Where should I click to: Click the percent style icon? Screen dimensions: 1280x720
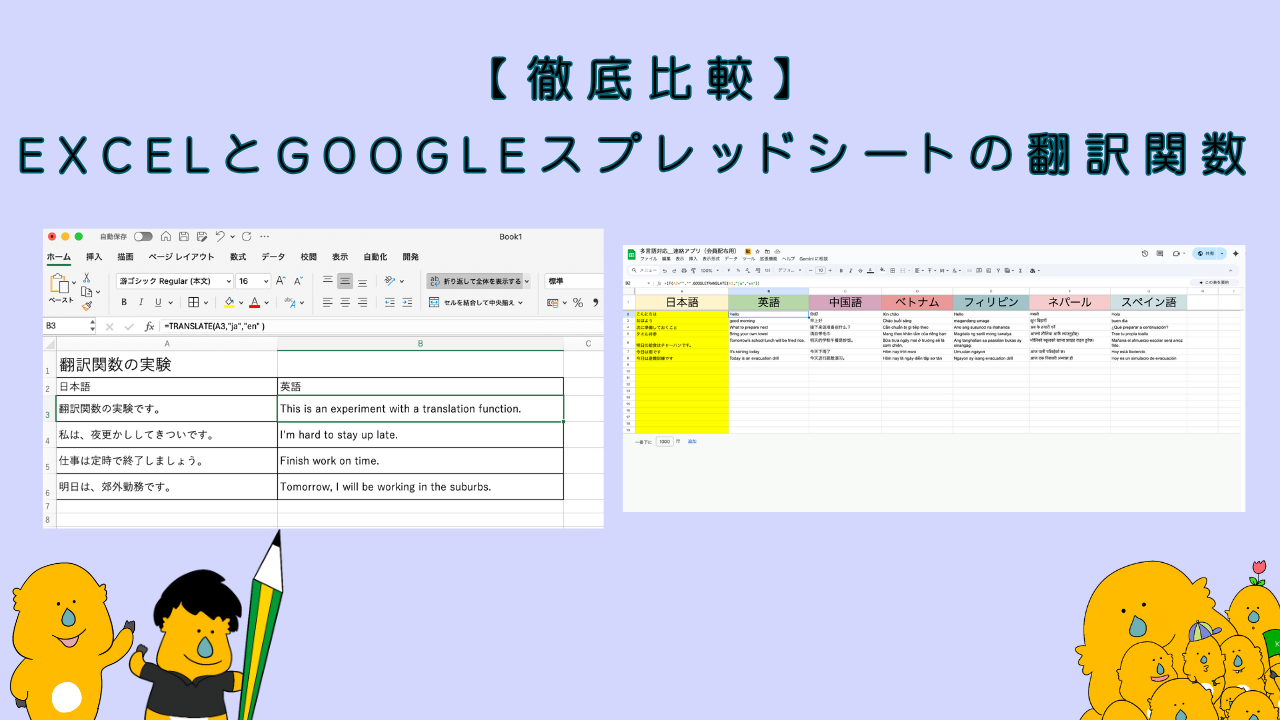click(577, 302)
